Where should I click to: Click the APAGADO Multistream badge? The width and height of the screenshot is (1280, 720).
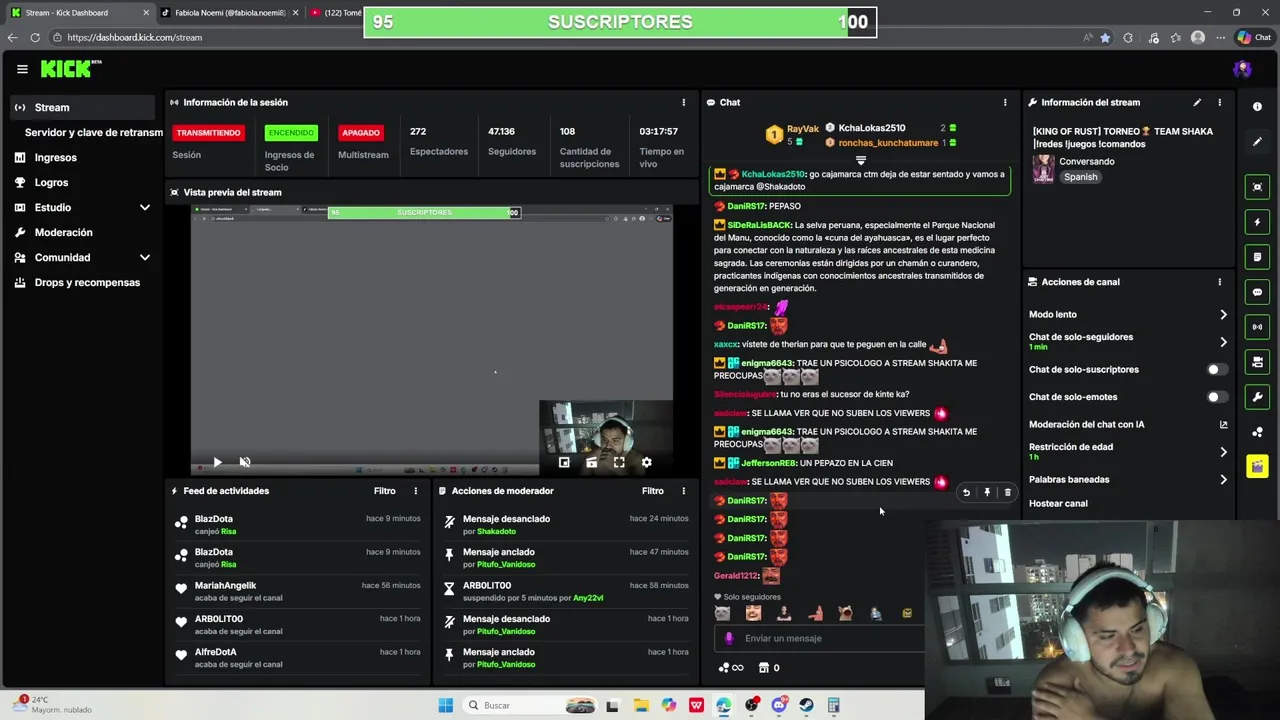click(361, 132)
